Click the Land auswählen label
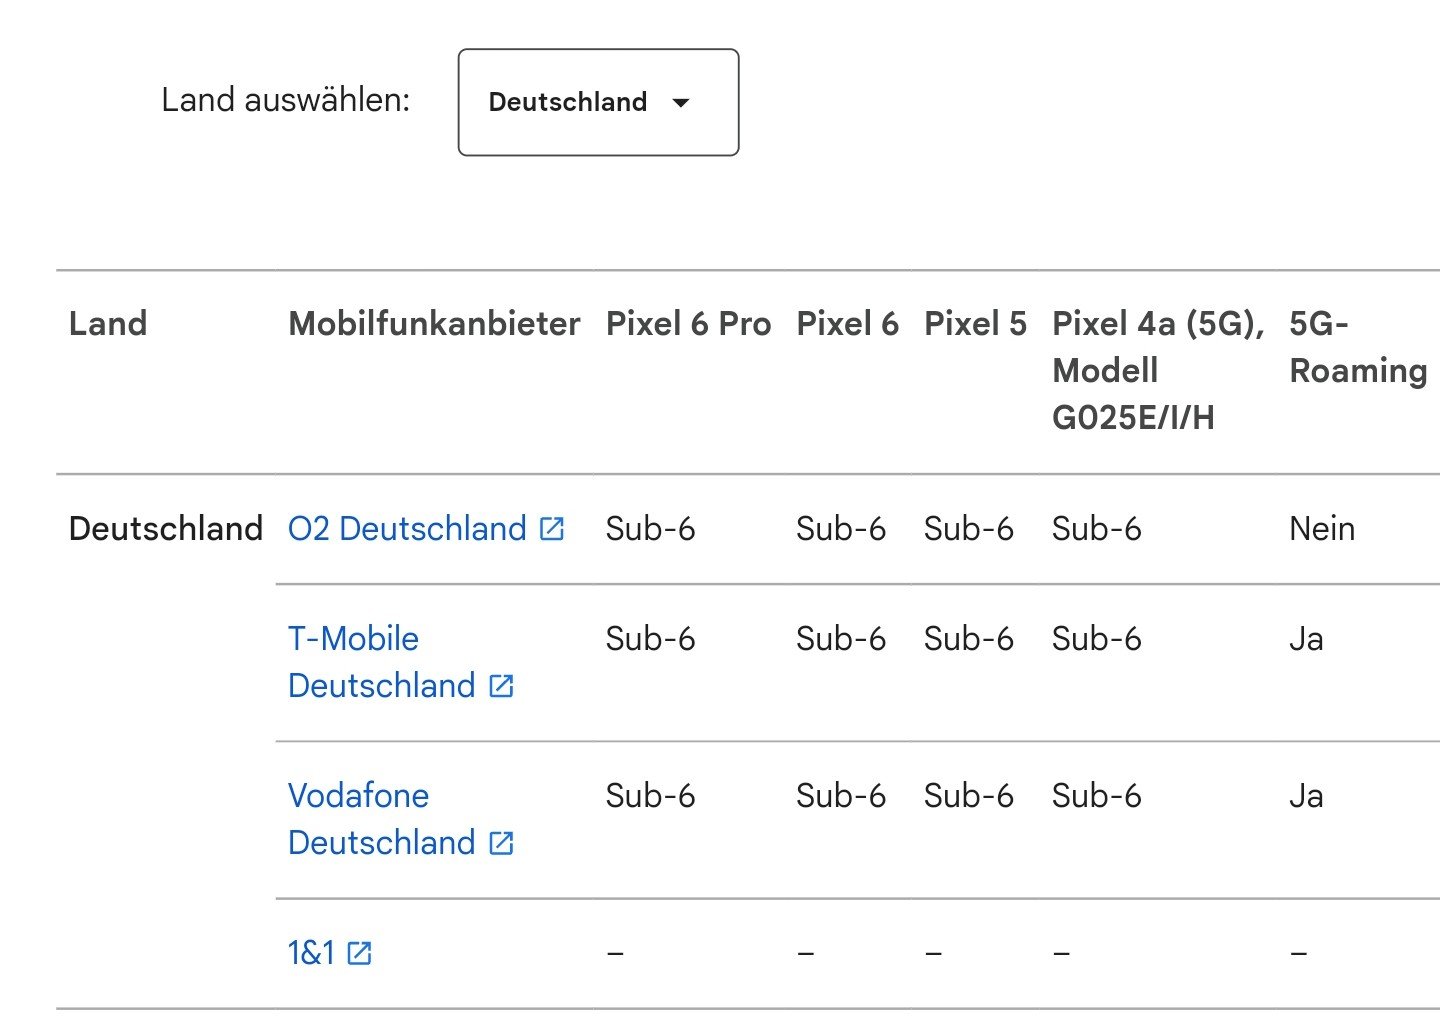The height and width of the screenshot is (1028, 1440). tap(286, 100)
